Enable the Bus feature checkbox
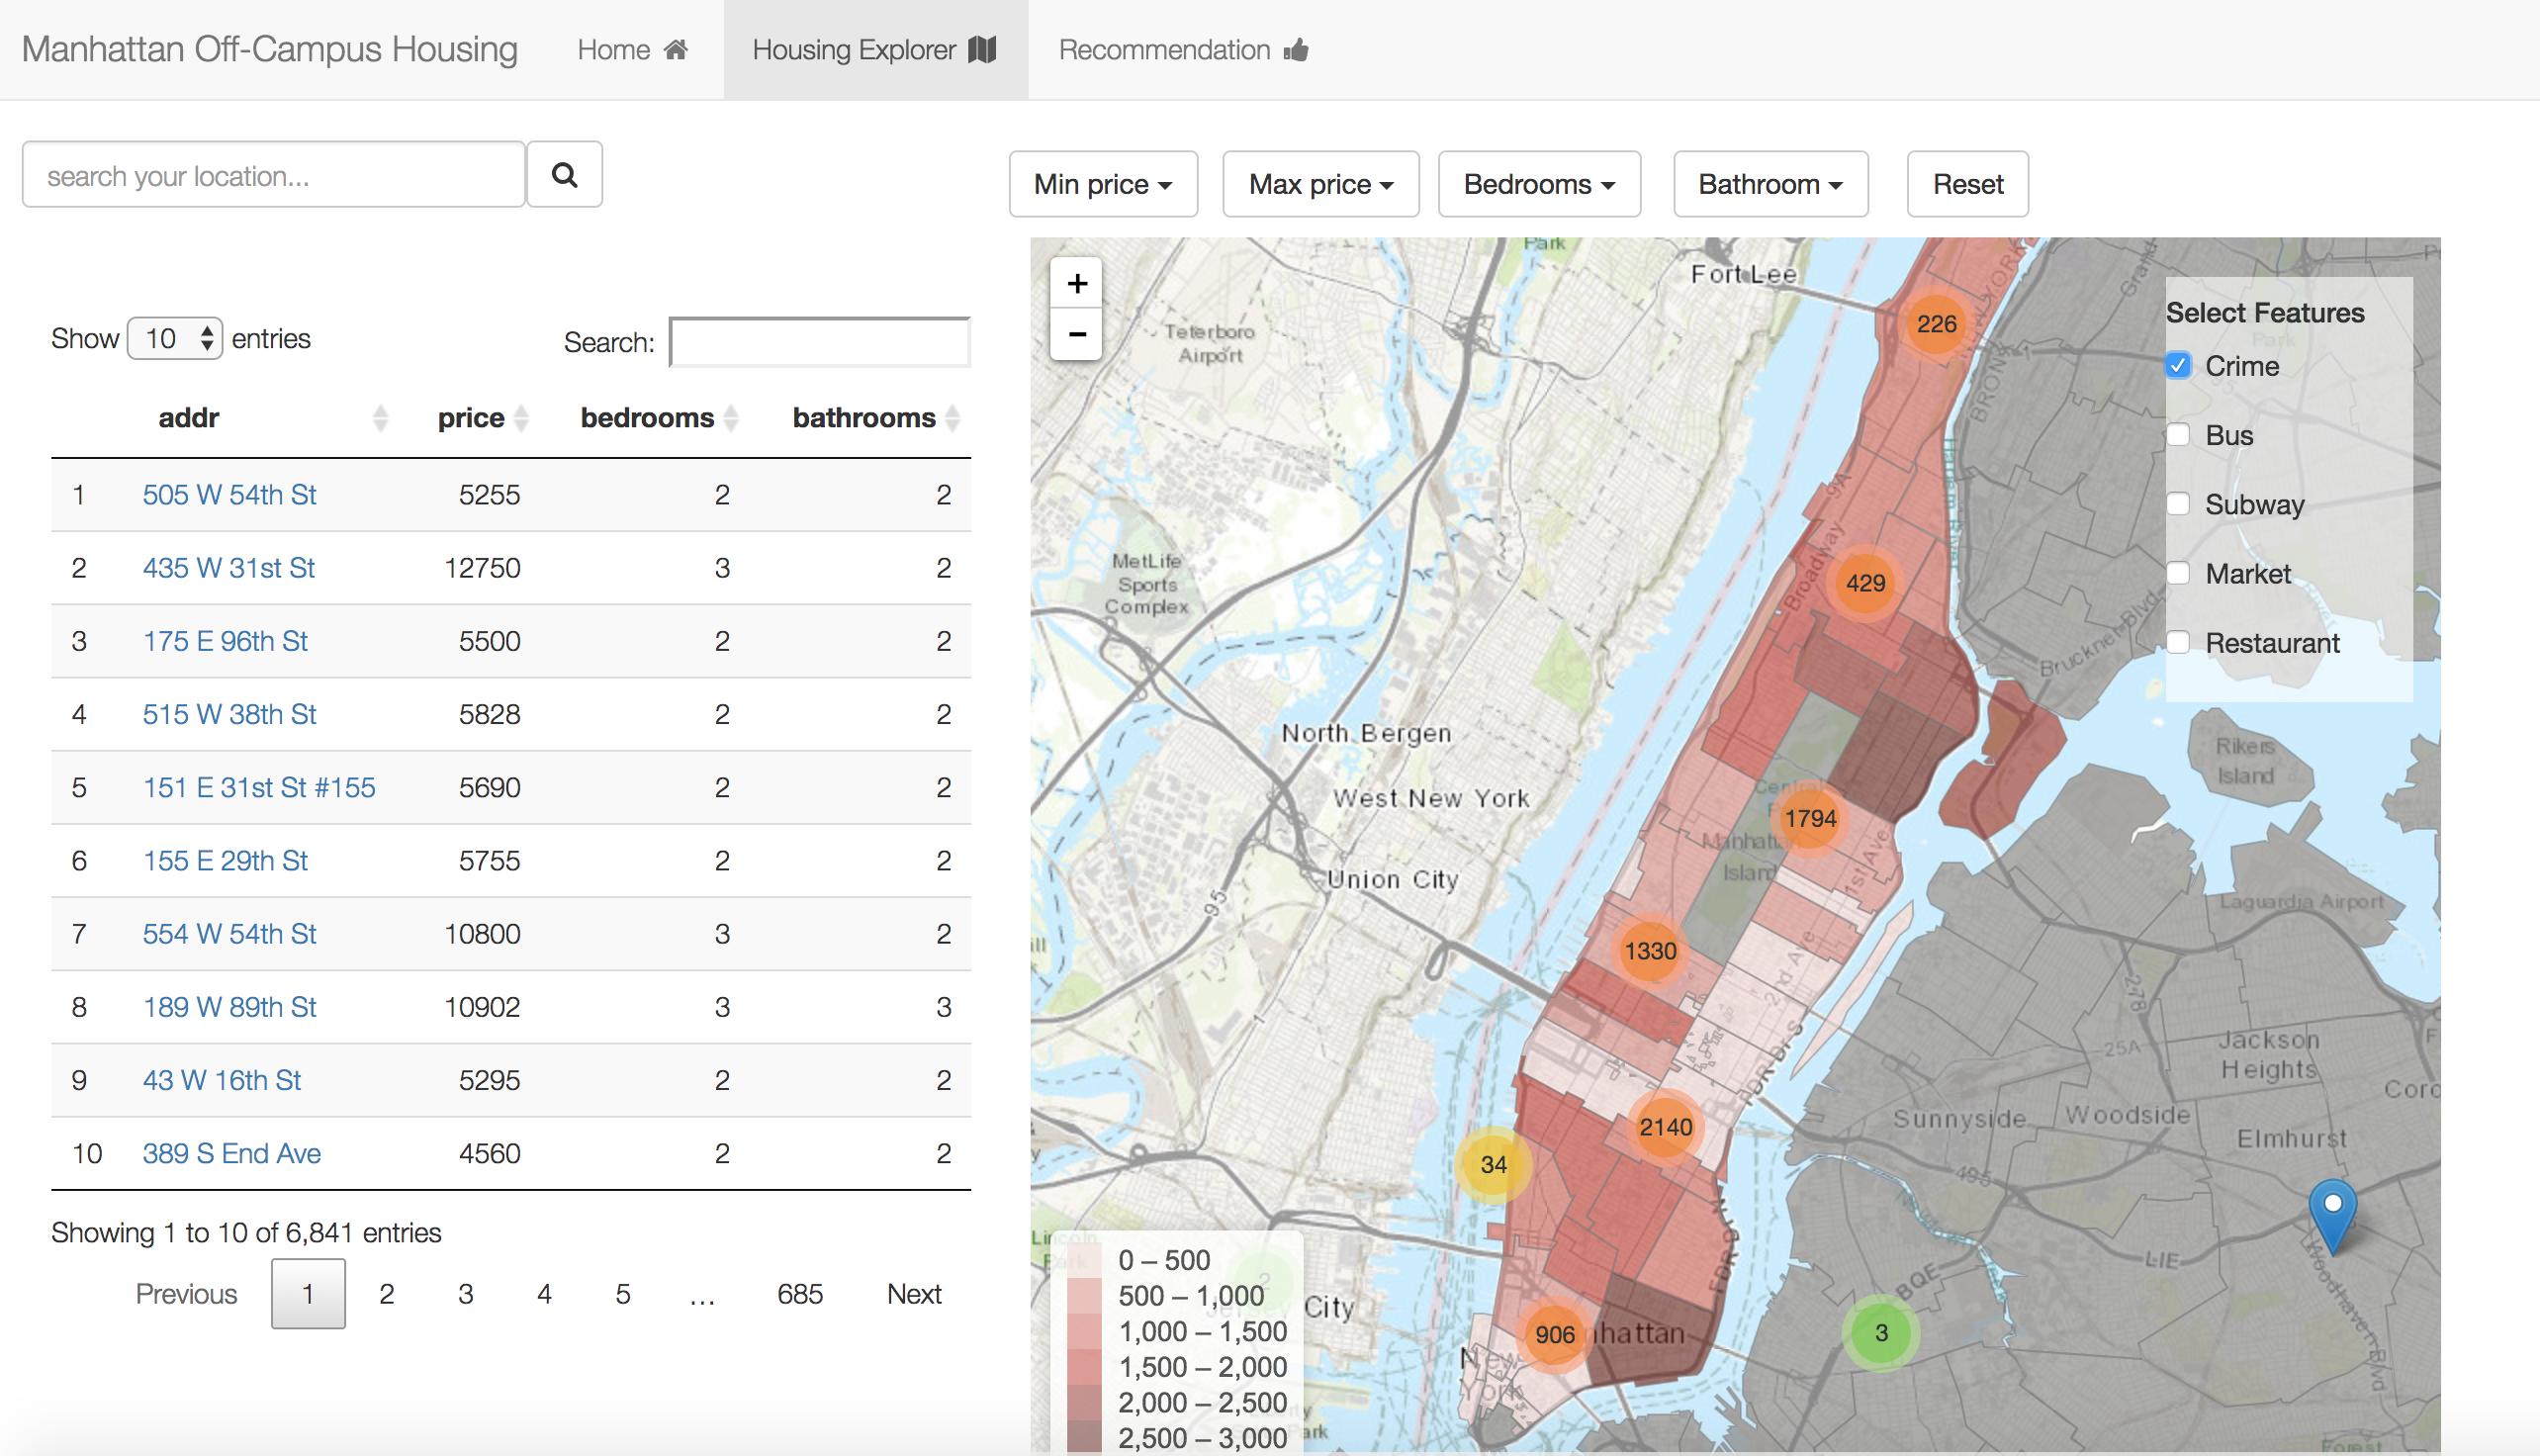This screenshot has width=2540, height=1456. tap(2178, 435)
